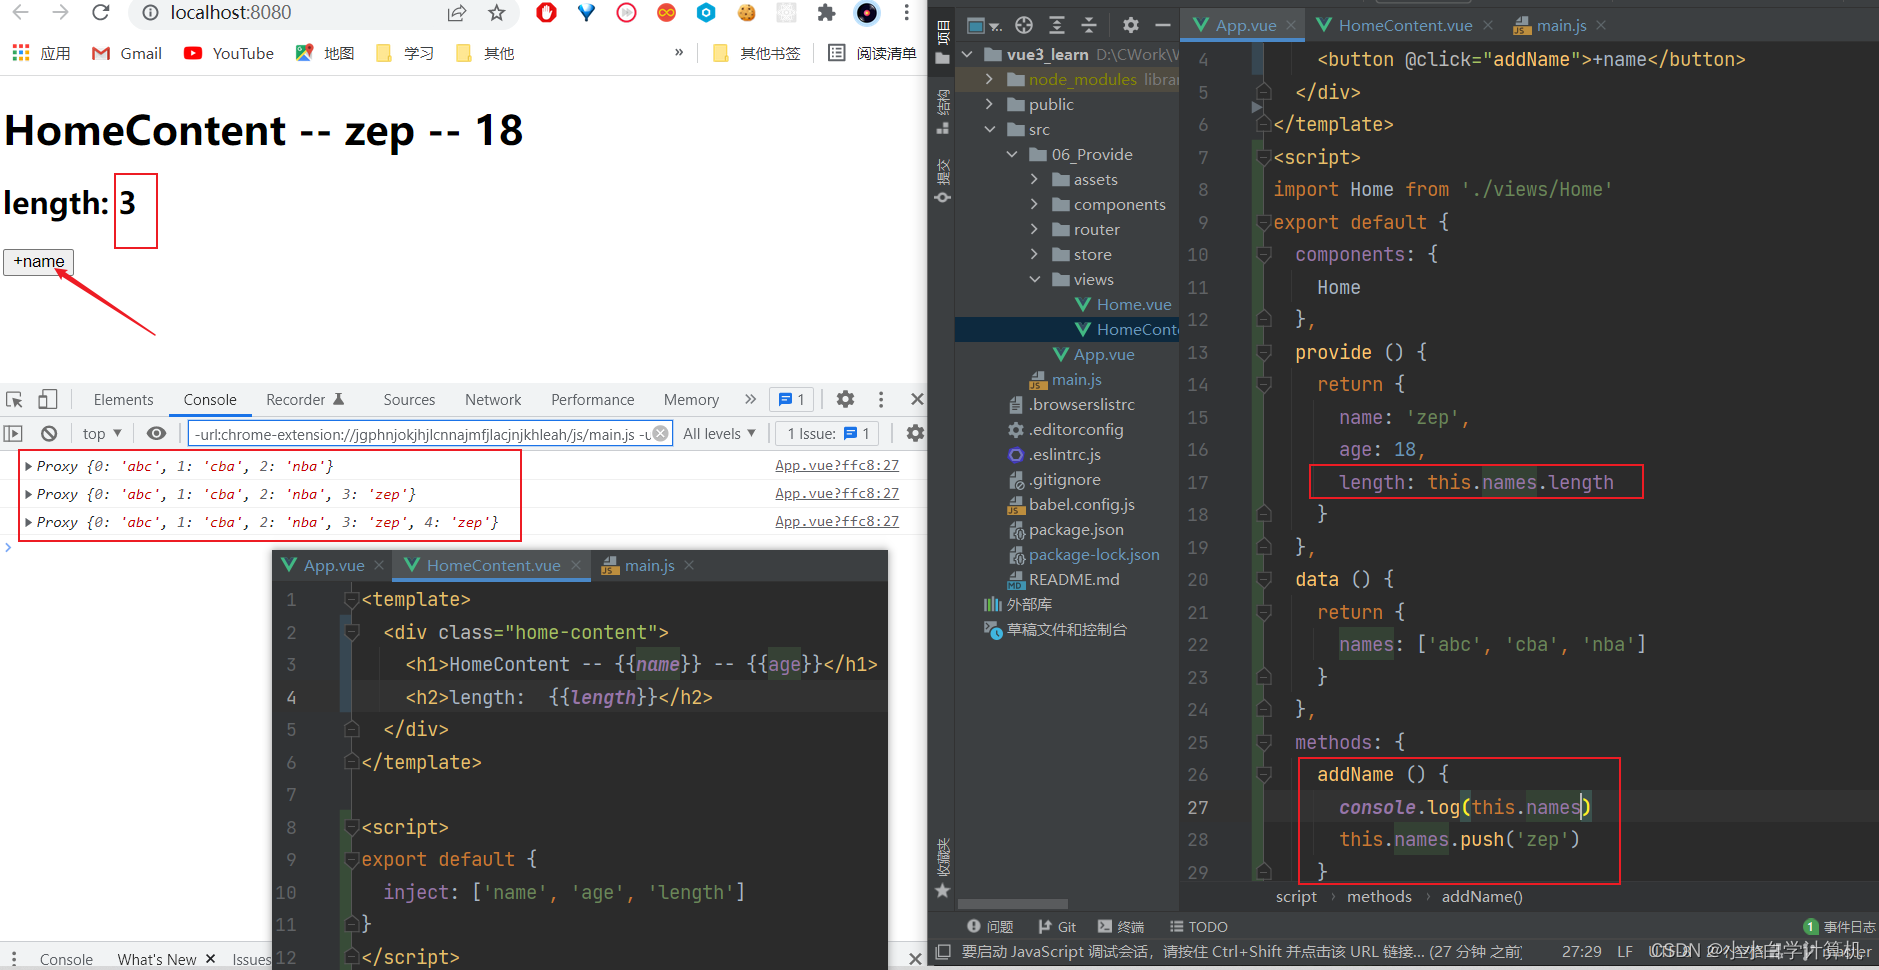Screen dimensions: 1879x970
Task: Open the 学习 bookmark folder
Action: point(405,53)
